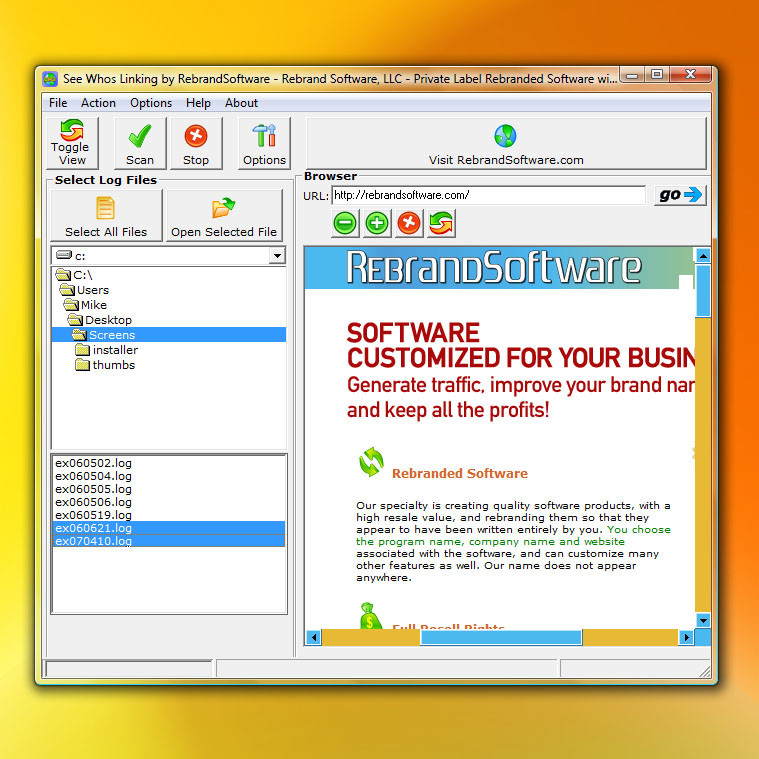Maximize the See Whos Linking window
This screenshot has height=759, width=759.
coord(657,75)
